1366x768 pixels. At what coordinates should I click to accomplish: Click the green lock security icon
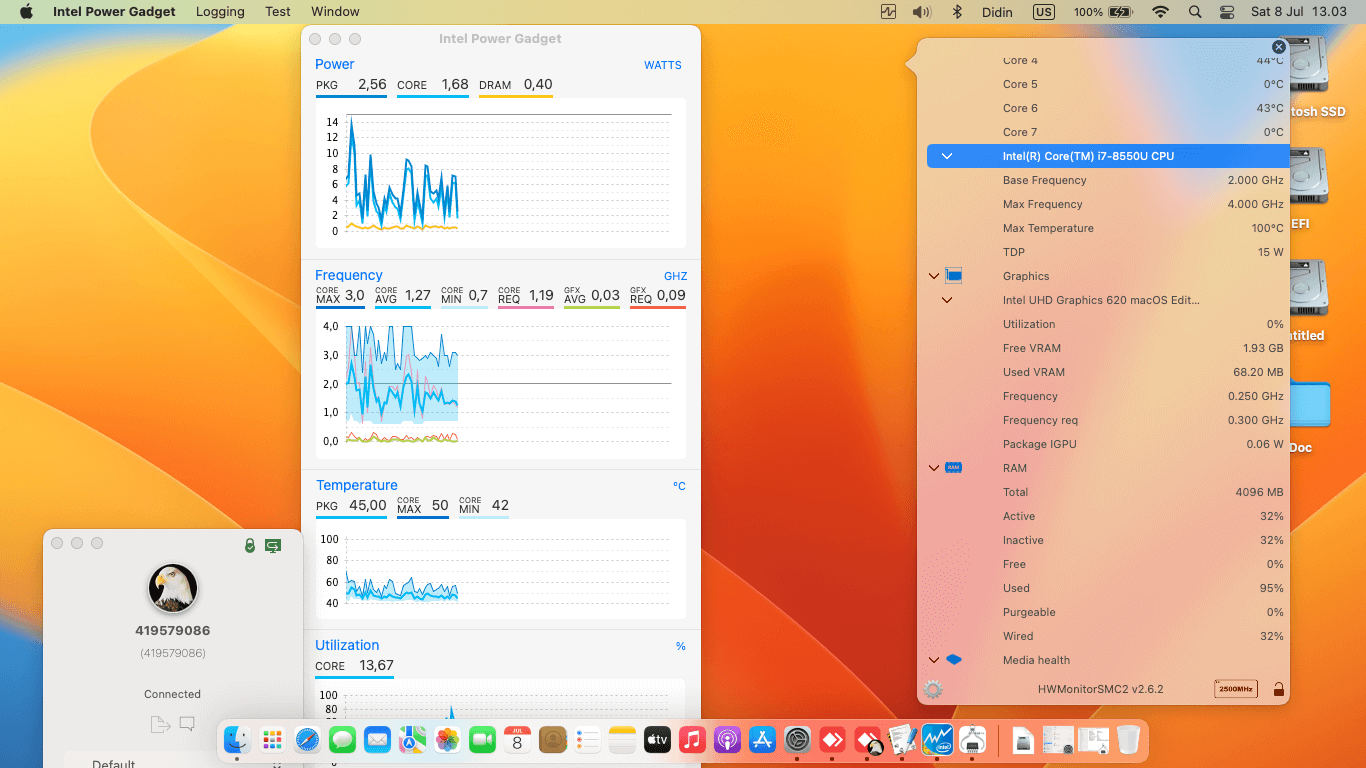pyautogui.click(x=250, y=545)
